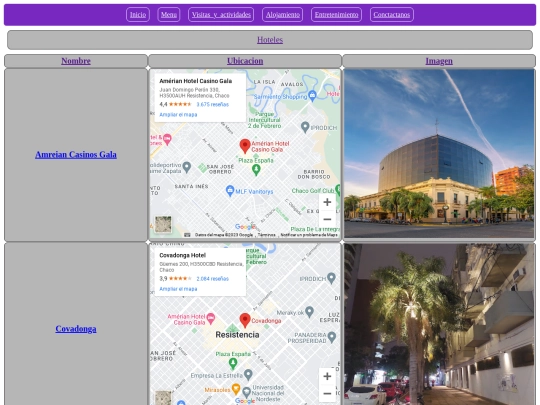Click the Covadonga Hotel info card title
This screenshot has height=405, width=540.
(183, 256)
